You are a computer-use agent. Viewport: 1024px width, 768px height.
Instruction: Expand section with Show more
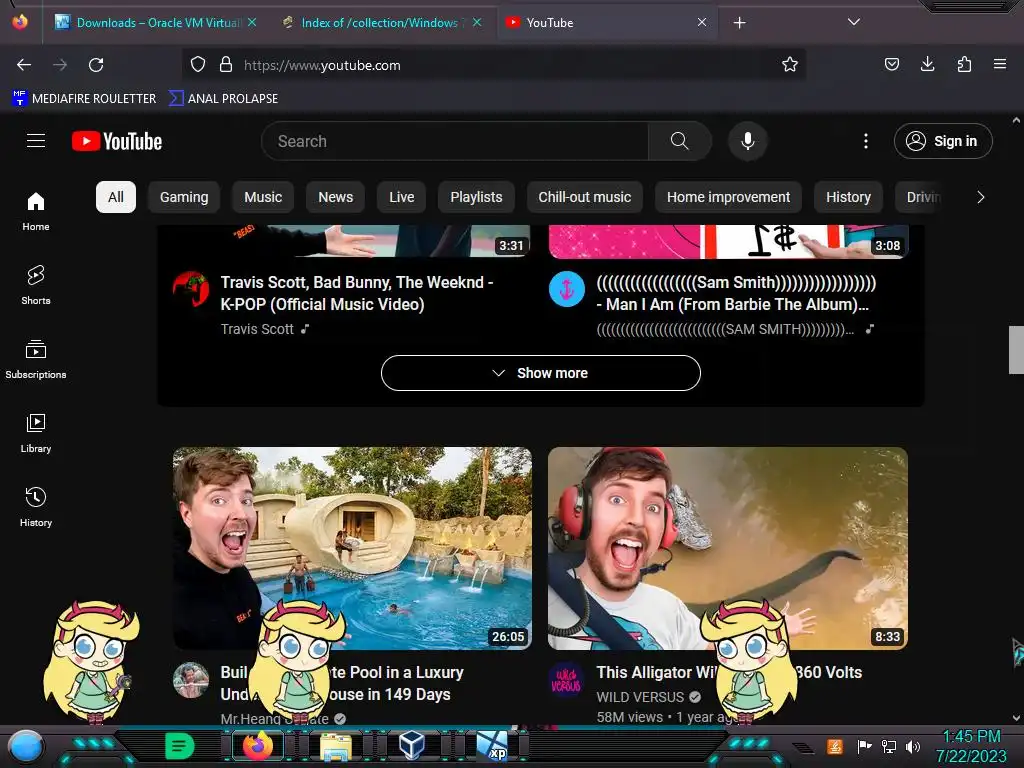(x=541, y=373)
